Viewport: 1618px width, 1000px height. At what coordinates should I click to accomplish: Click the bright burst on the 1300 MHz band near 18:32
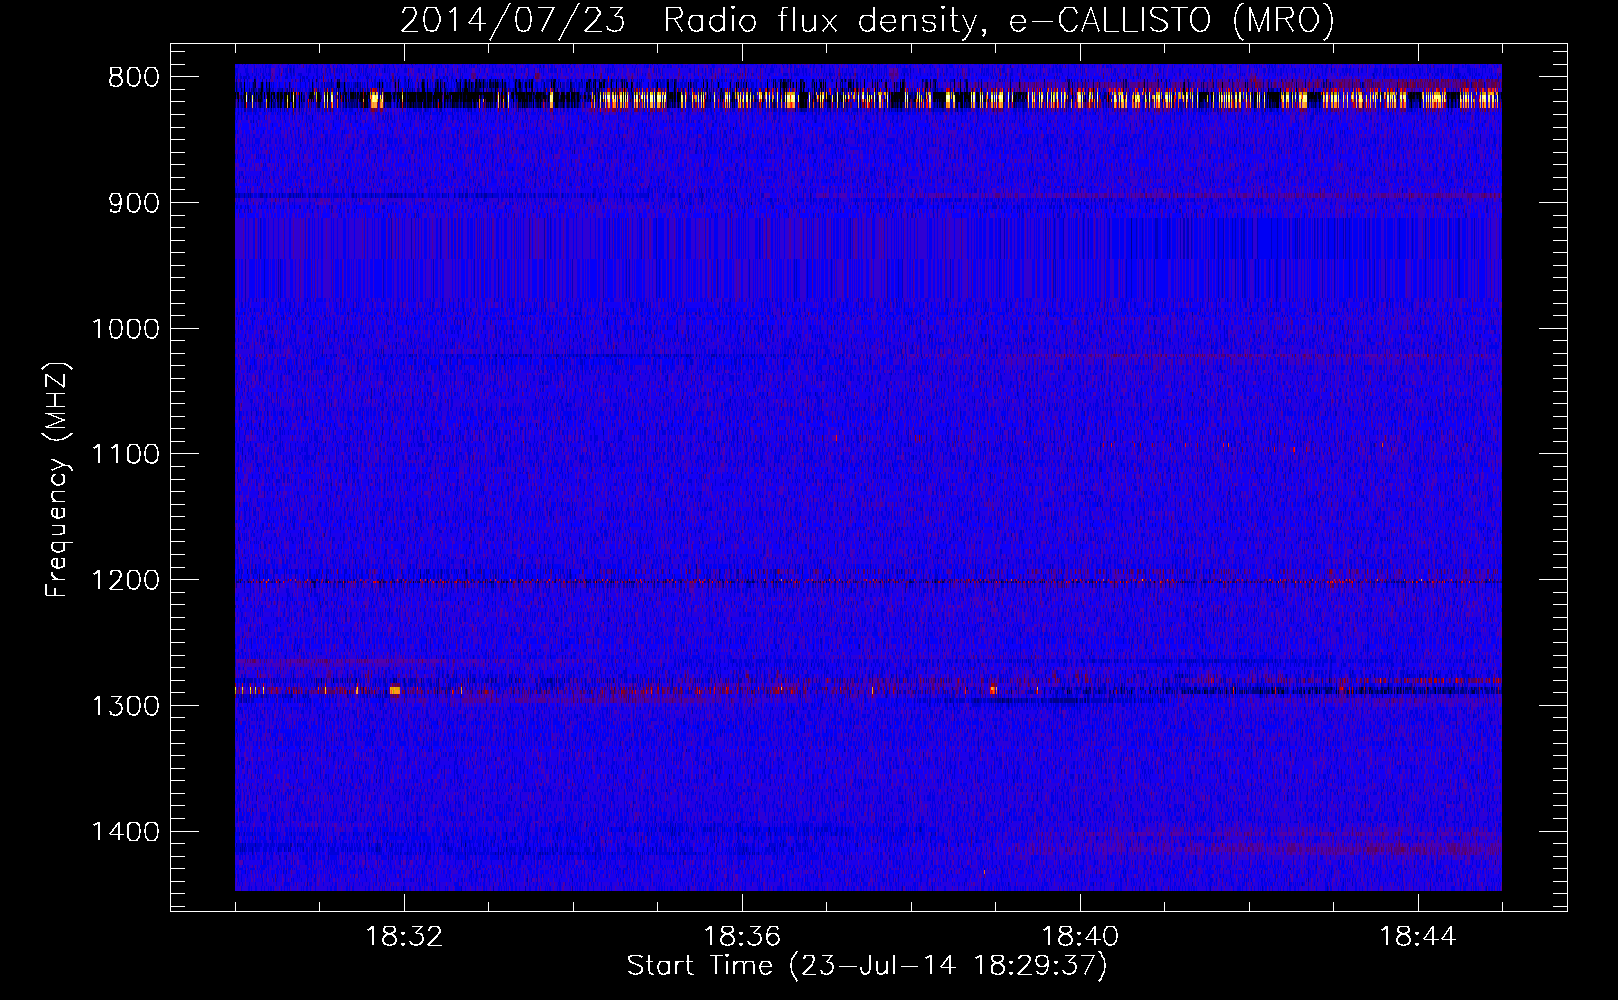tap(395, 690)
